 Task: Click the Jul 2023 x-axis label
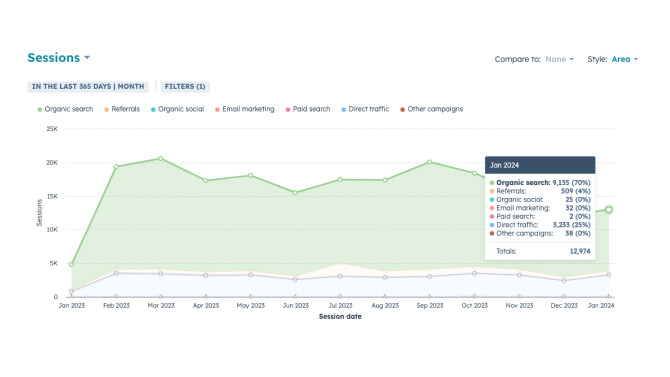[340, 306]
